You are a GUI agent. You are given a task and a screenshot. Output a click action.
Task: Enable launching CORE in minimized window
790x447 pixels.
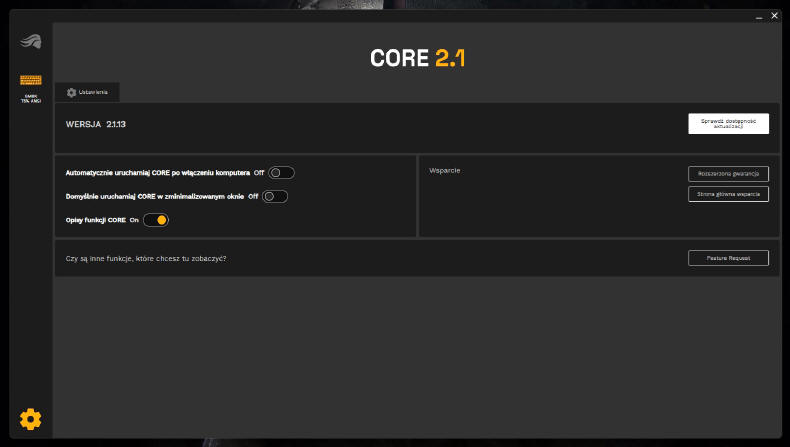point(275,196)
